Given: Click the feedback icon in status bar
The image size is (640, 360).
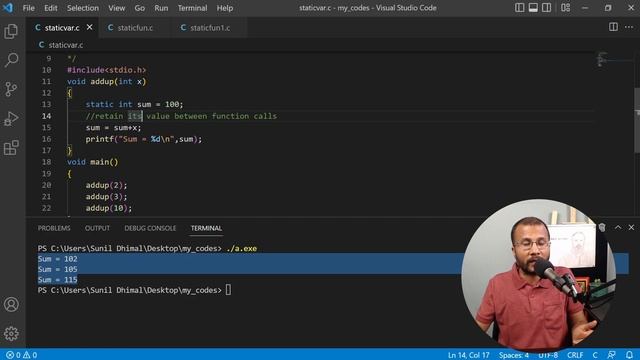Looking at the screenshot, I should point(611,355).
